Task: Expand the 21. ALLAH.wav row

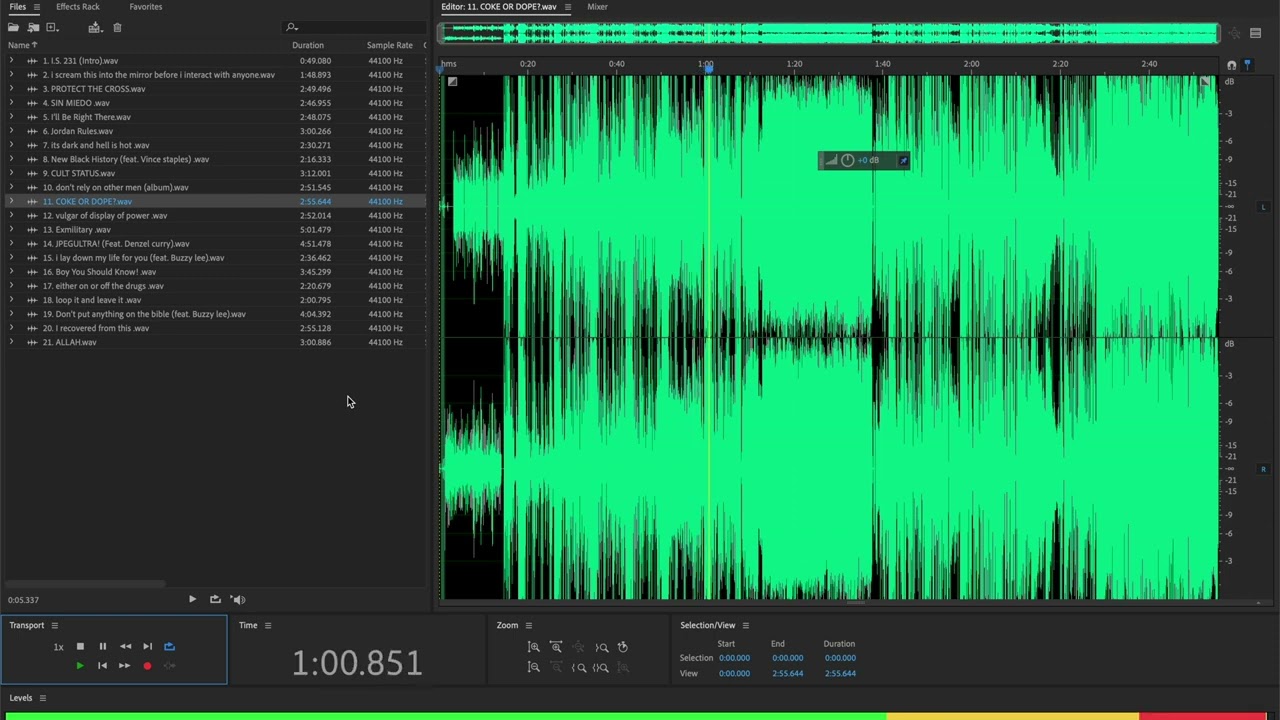Action: tap(11, 342)
